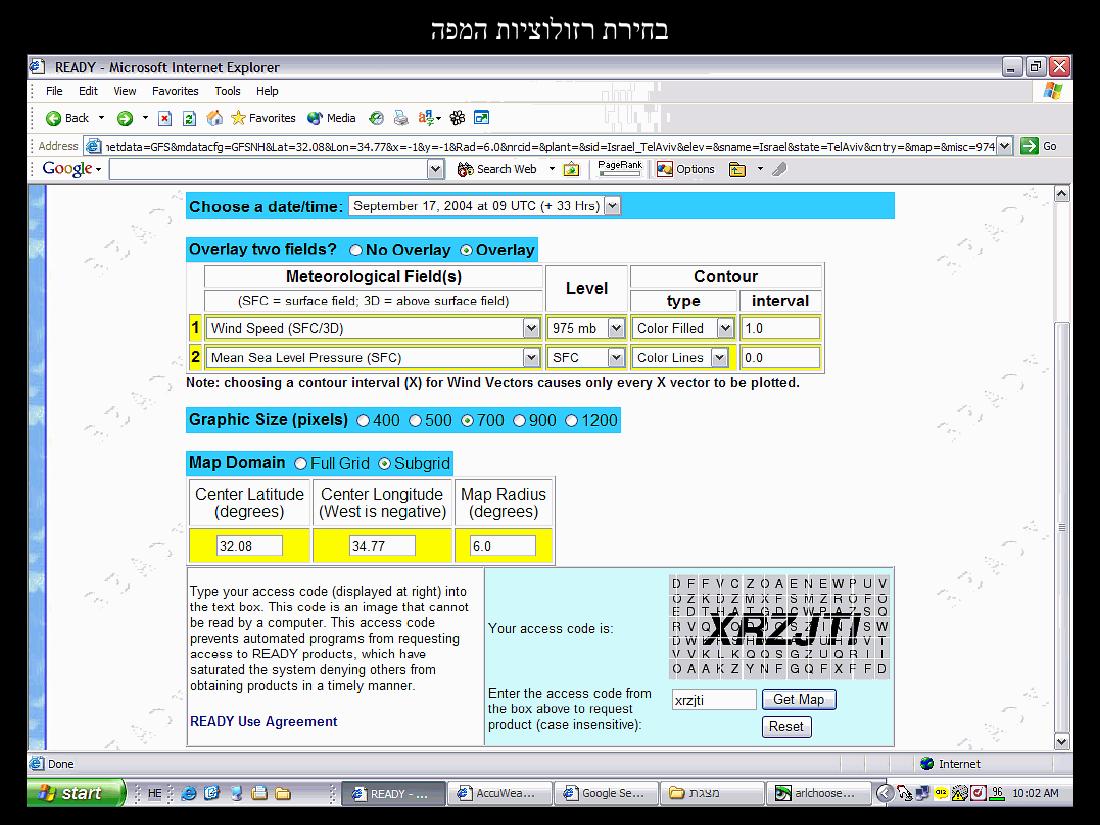1100x825 pixels.
Task: Open Color Filled contour type dropdown
Action: [x=725, y=328]
